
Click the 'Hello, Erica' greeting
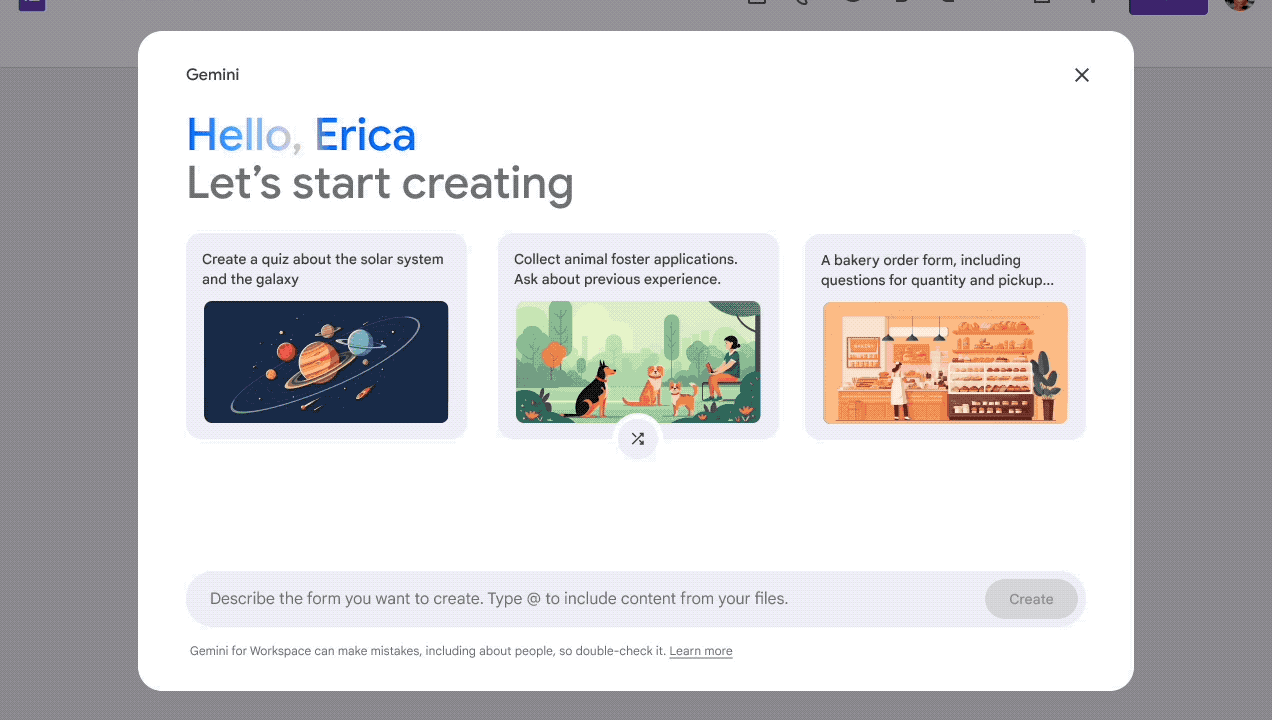[301, 135]
